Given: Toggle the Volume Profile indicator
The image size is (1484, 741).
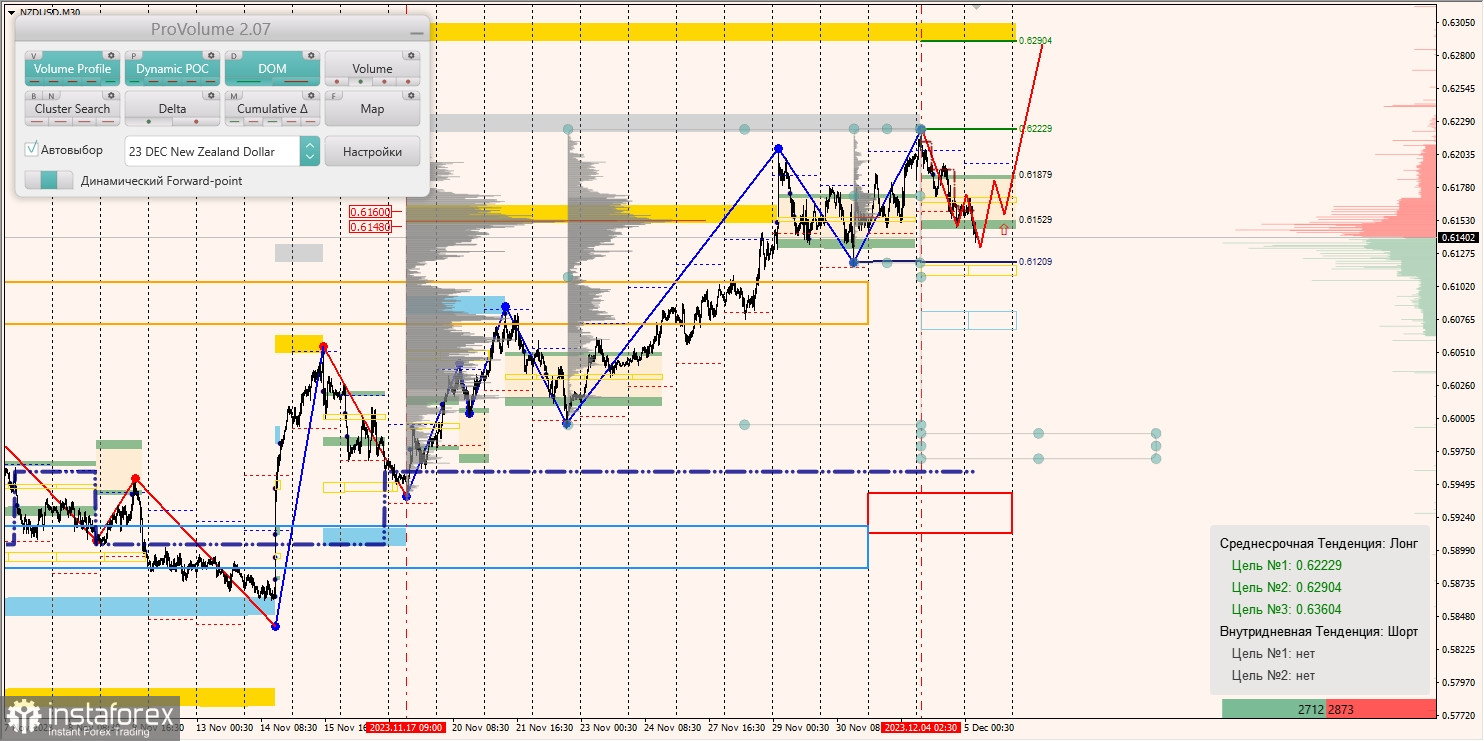Looking at the screenshot, I should (x=73, y=69).
